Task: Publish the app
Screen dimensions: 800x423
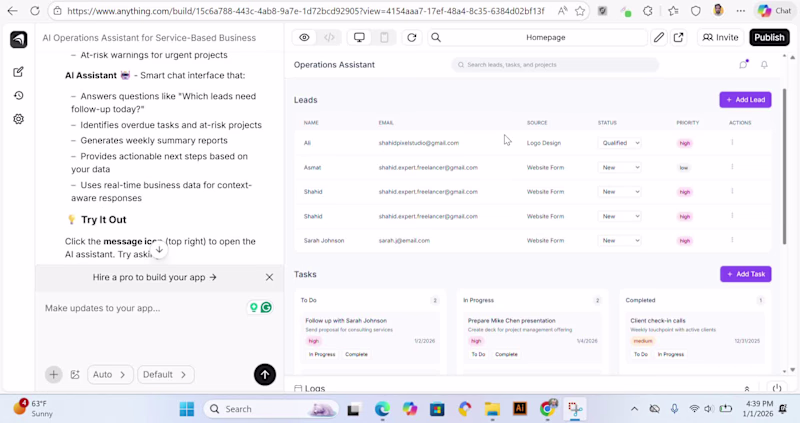Action: tap(769, 37)
